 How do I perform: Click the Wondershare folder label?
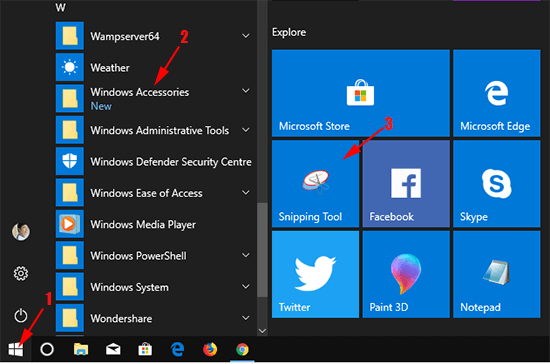[x=121, y=318]
